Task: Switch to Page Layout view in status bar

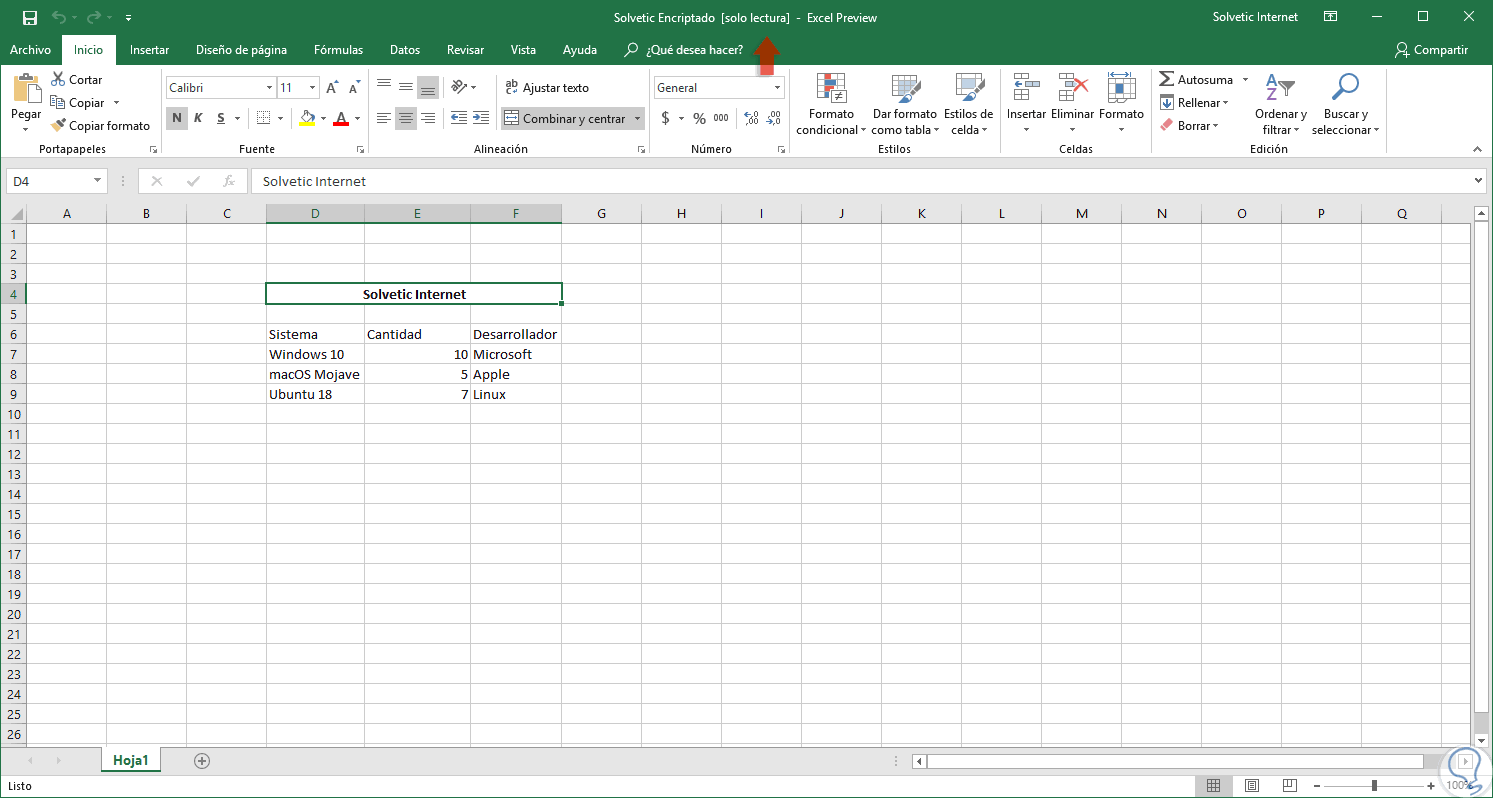Action: pos(1251,785)
